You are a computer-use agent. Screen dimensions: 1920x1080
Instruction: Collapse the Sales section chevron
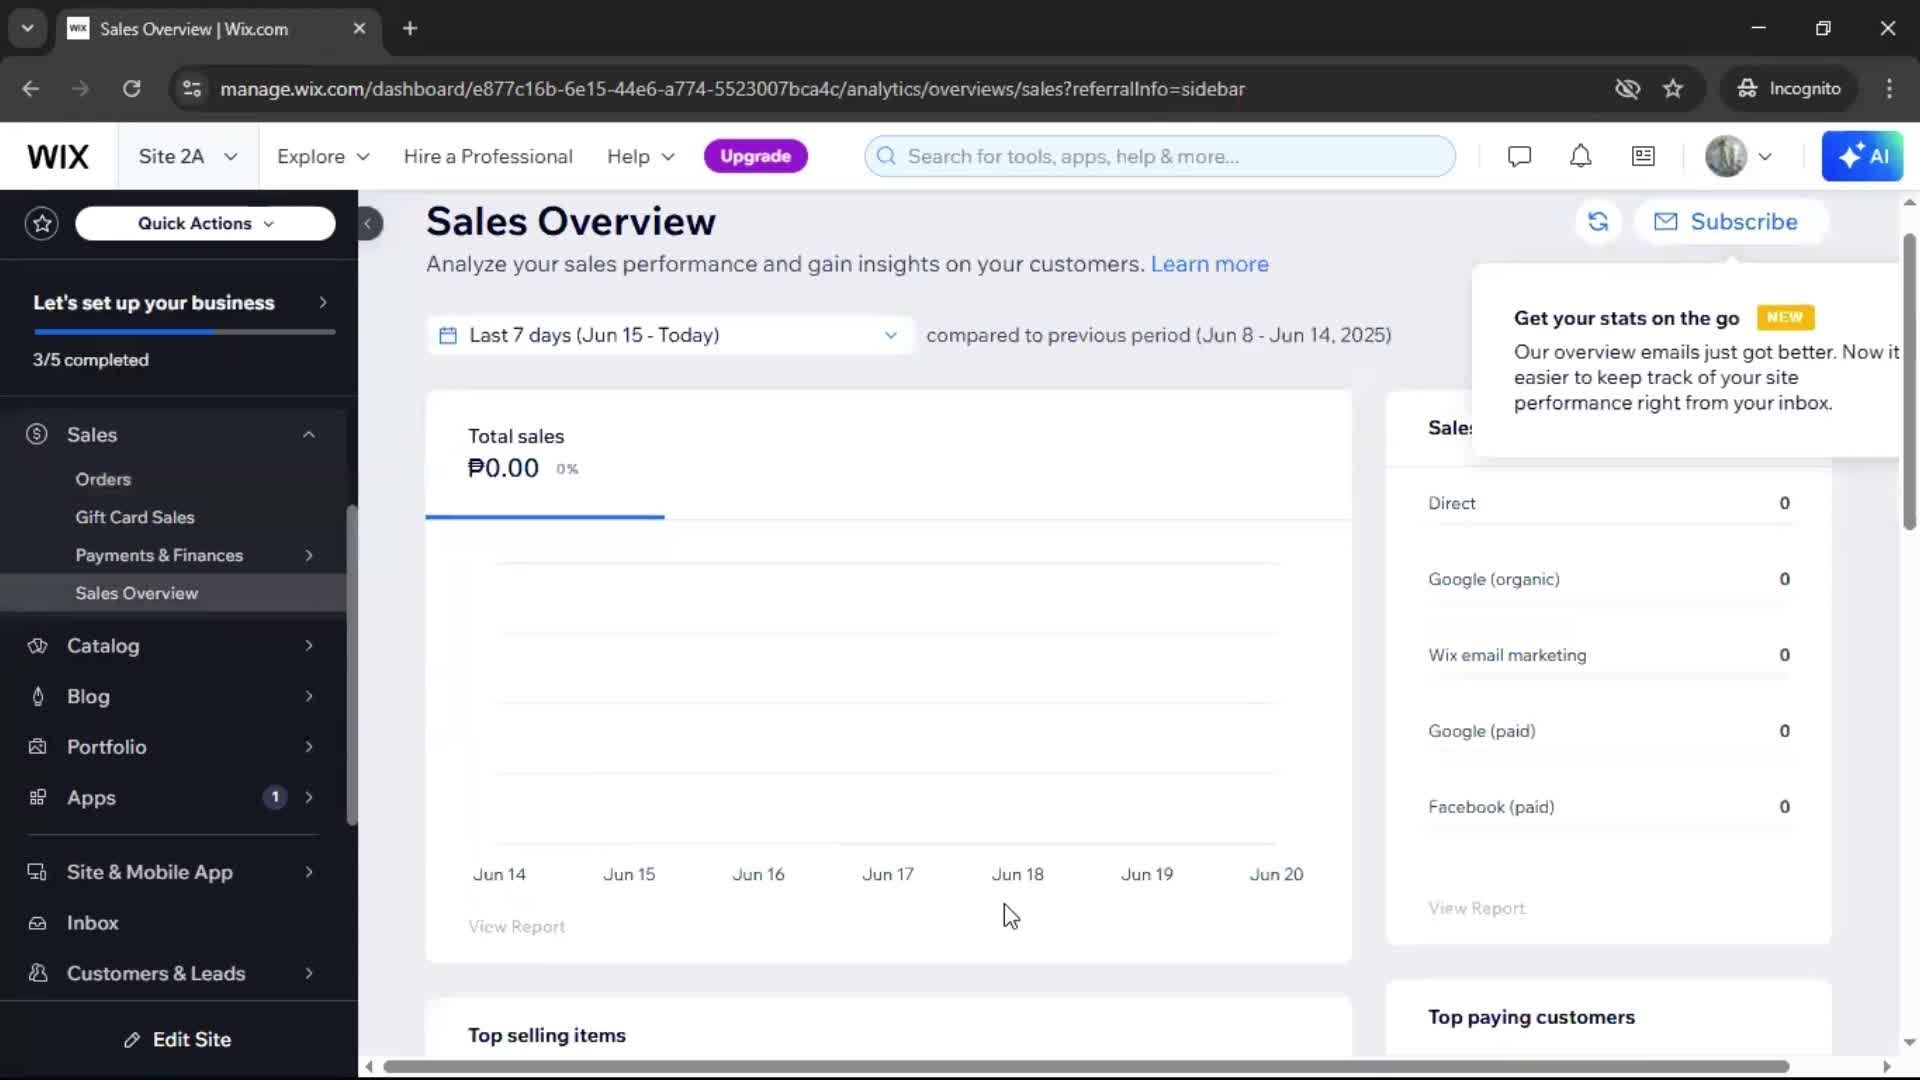pos(309,435)
